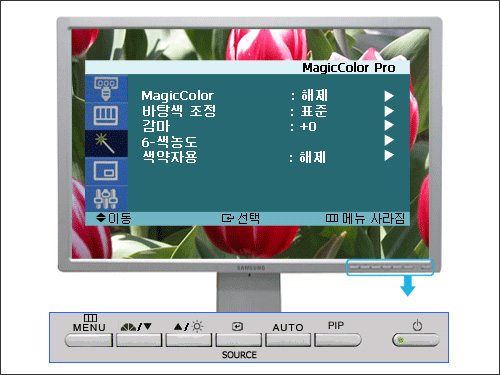Image resolution: width=500 pixels, height=375 pixels.
Task: Click the menu icon above MENU label
Action: (x=90, y=318)
